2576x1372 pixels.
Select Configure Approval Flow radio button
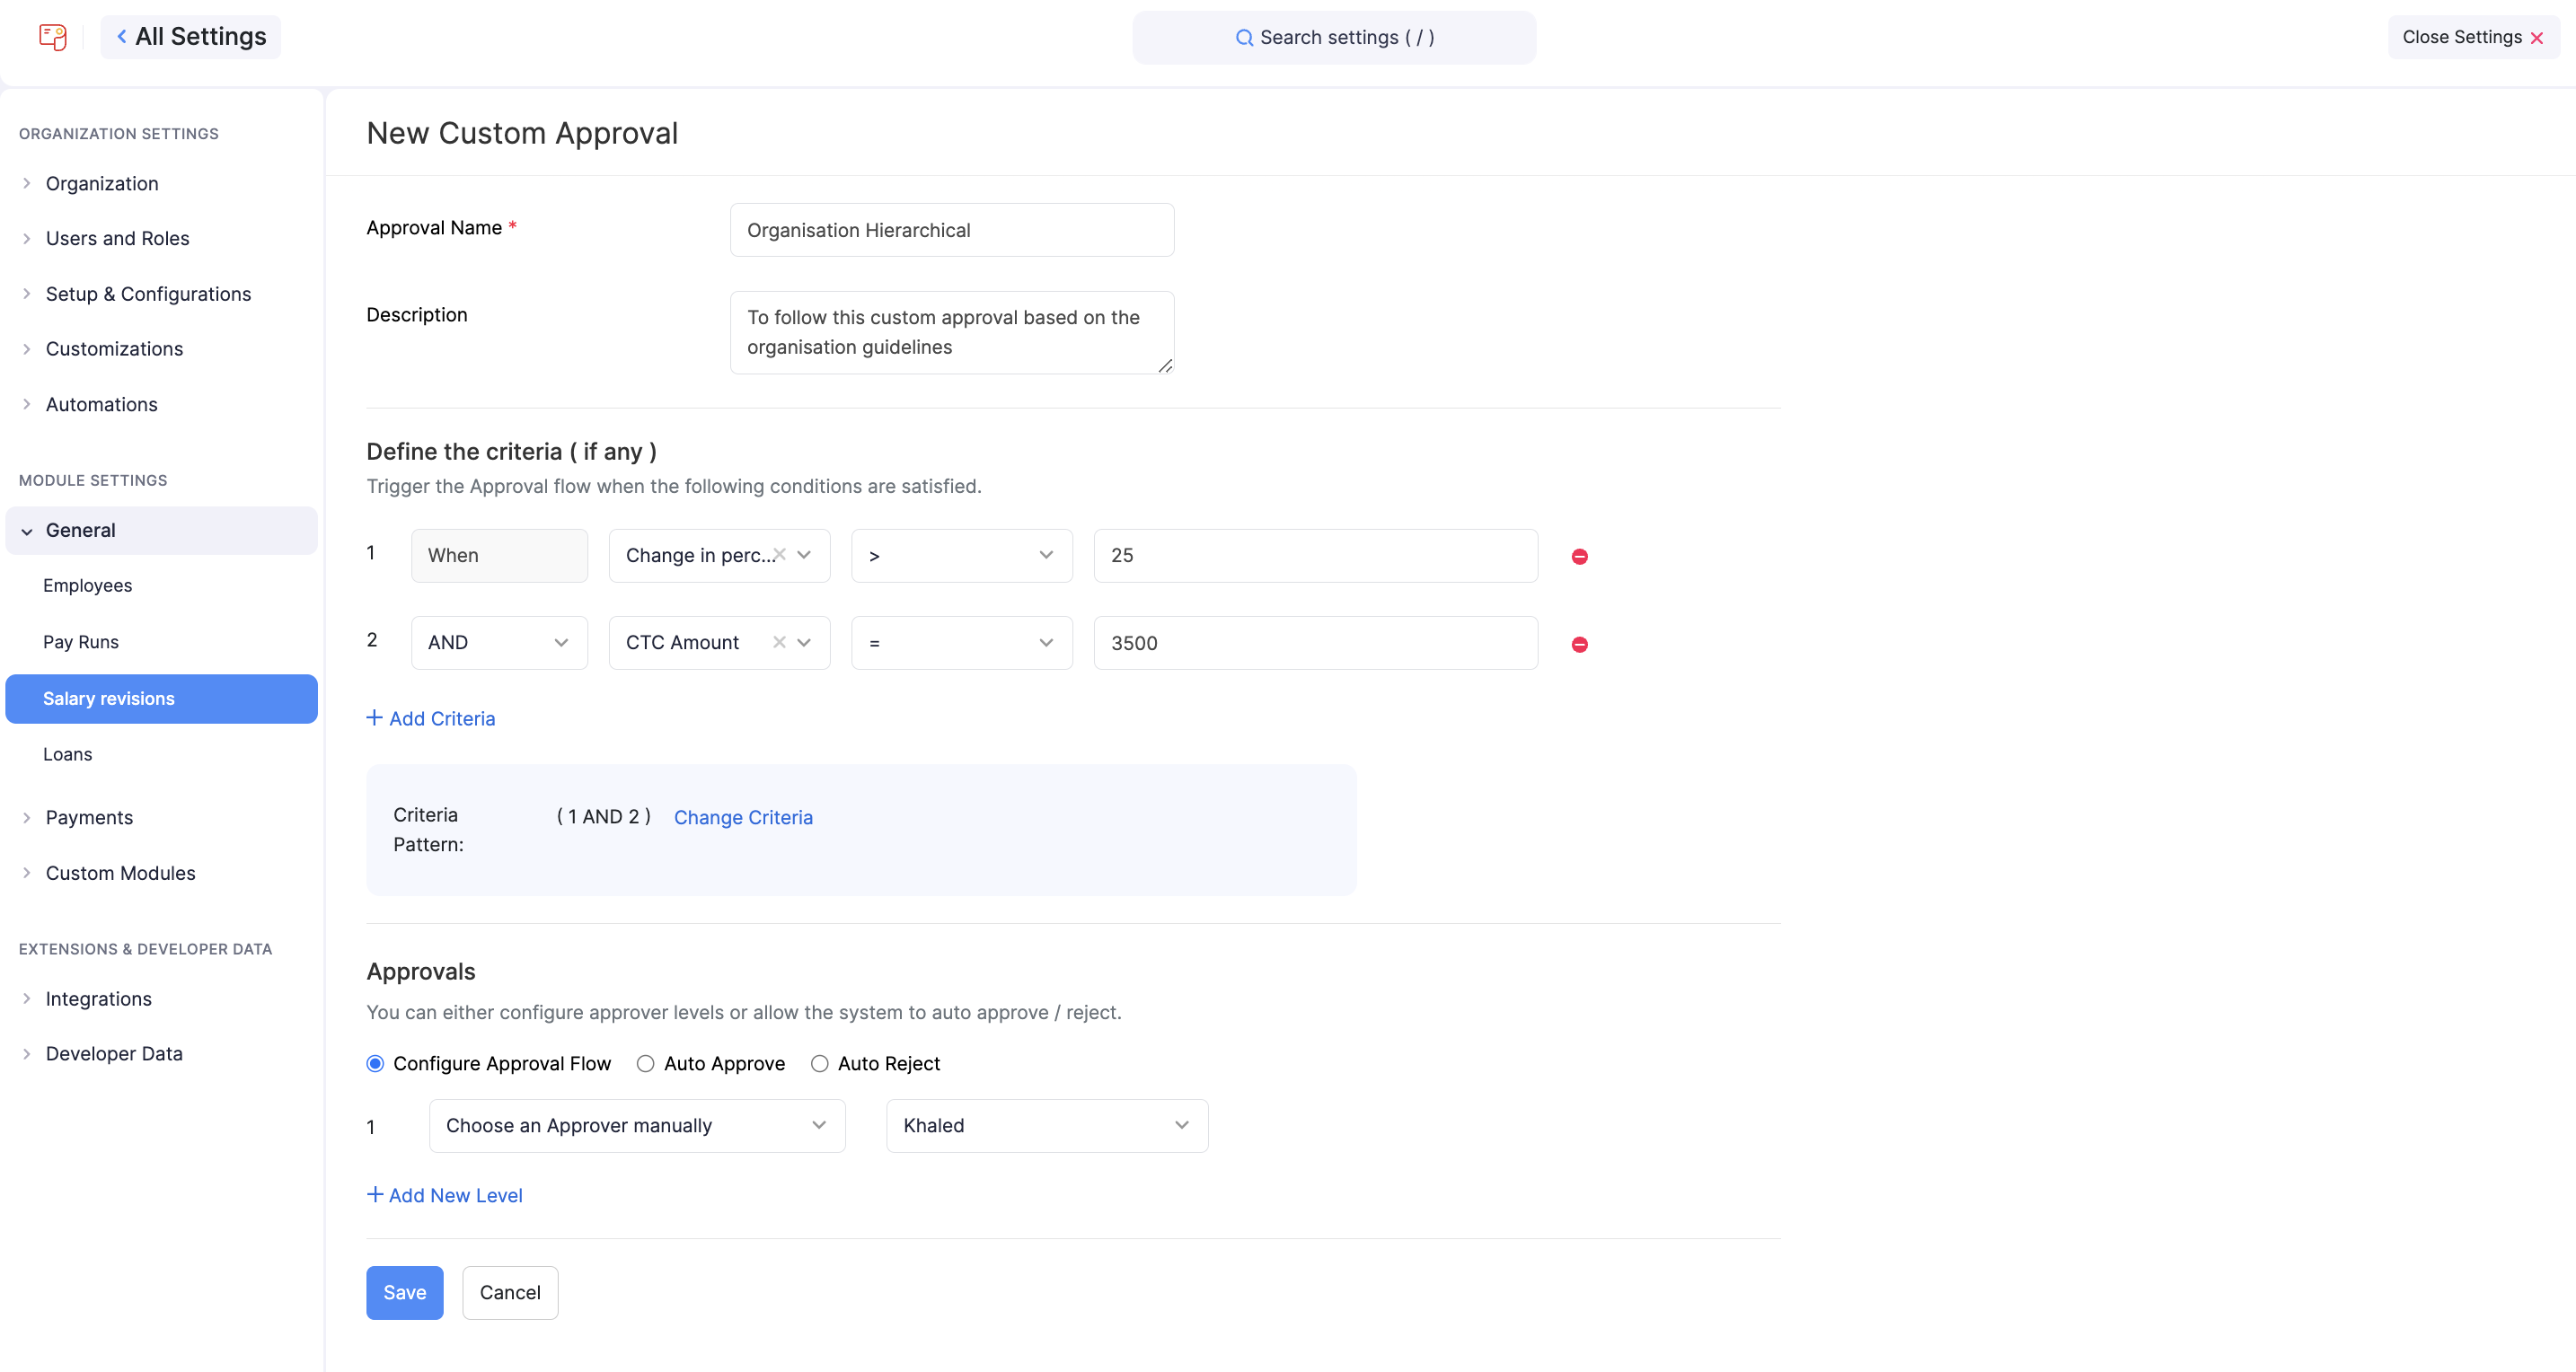[x=375, y=1063]
